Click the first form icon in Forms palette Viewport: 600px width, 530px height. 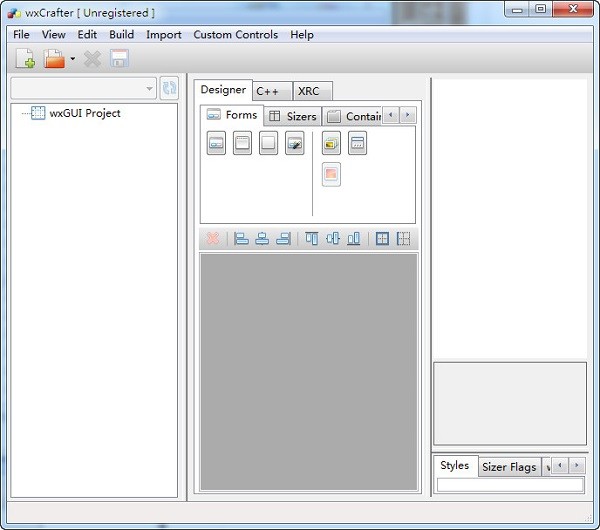216,143
